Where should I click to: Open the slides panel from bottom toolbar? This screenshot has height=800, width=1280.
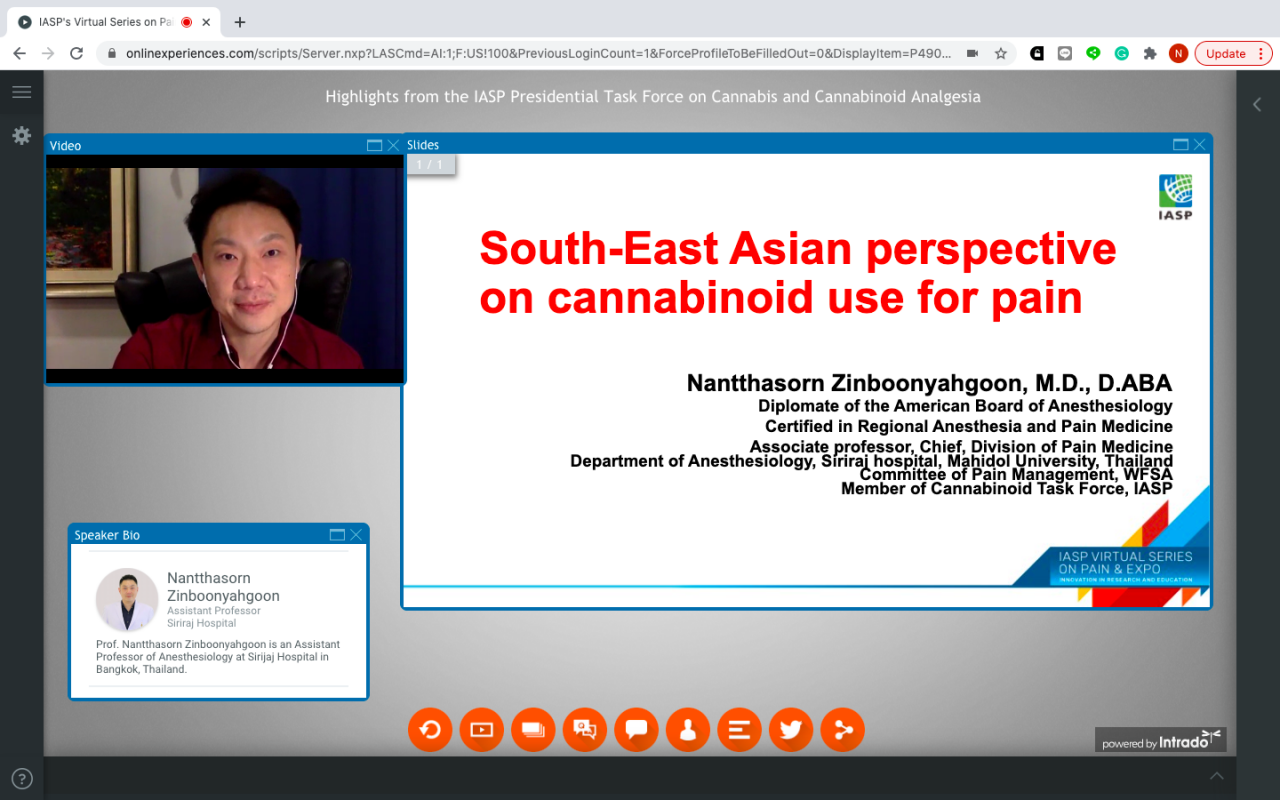[x=533, y=730]
